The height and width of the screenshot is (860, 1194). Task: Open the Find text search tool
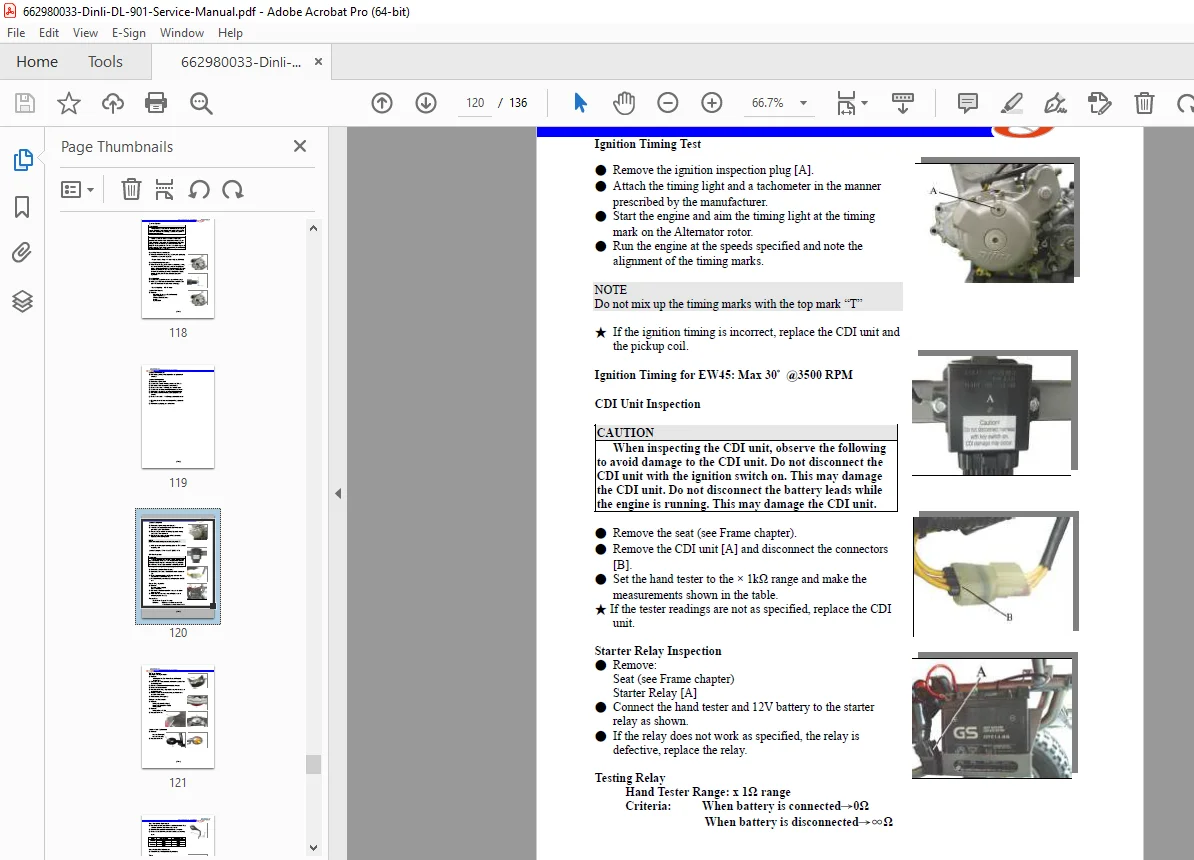point(201,103)
